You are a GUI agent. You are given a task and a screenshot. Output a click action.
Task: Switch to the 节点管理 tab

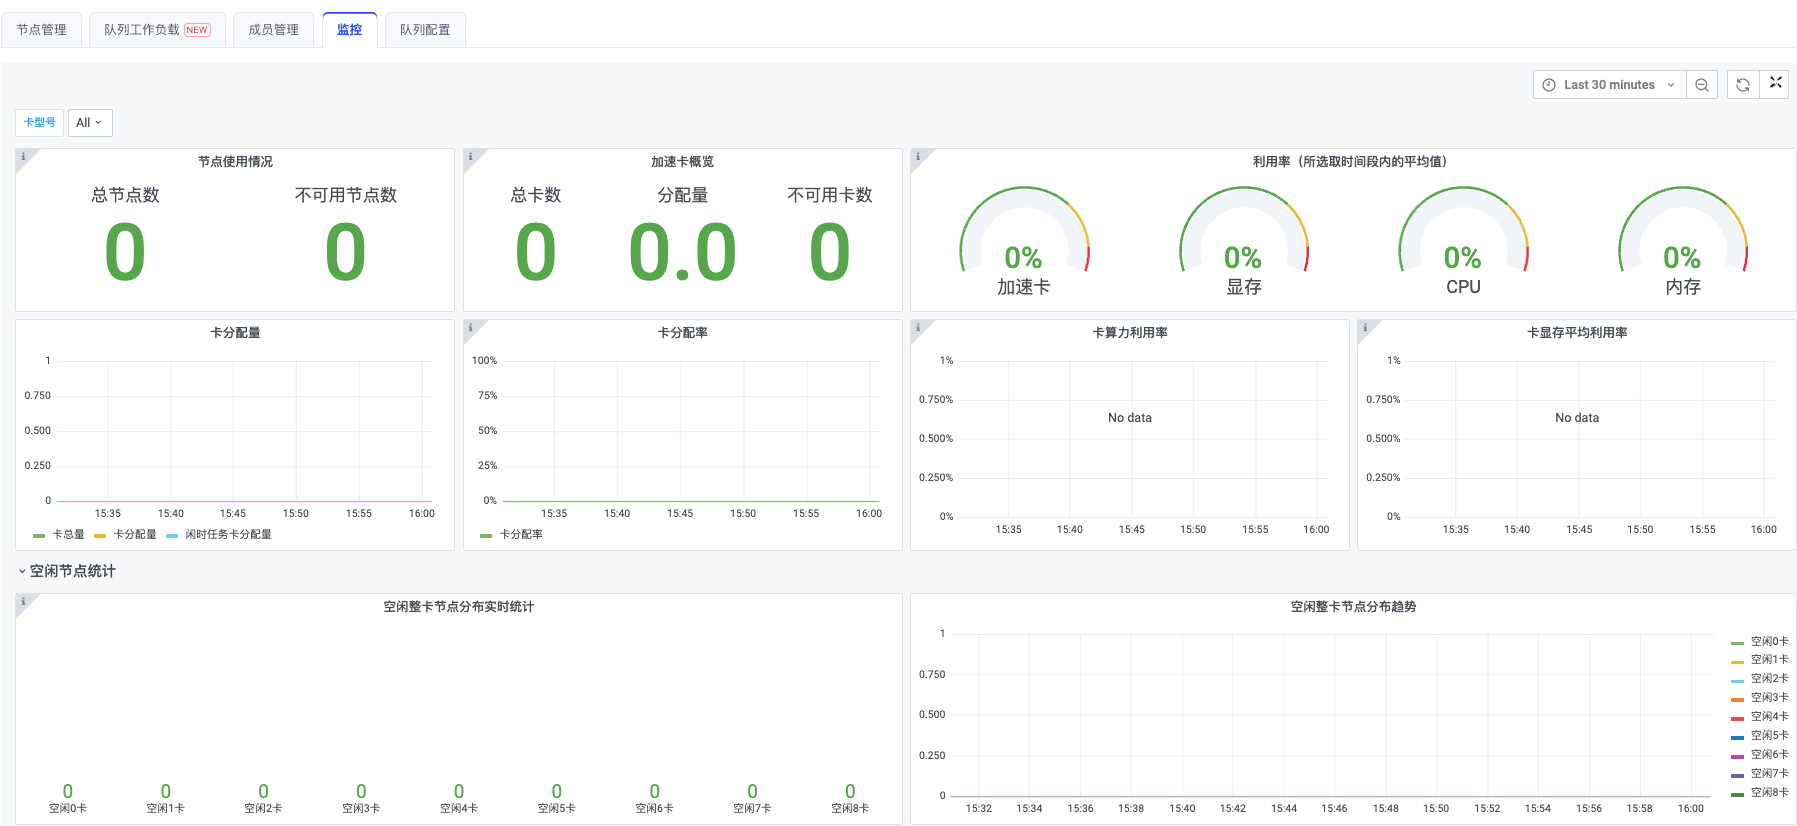(41, 30)
